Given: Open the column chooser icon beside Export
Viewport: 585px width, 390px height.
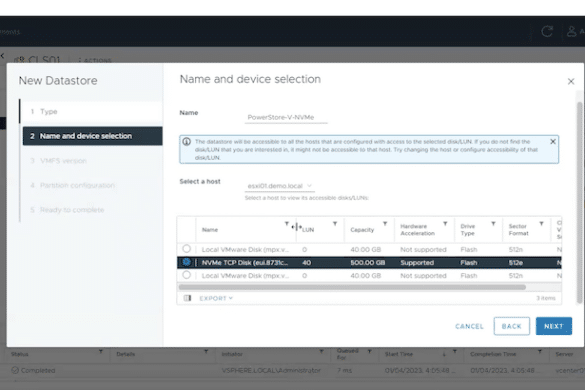Looking at the screenshot, I should 187,298.
